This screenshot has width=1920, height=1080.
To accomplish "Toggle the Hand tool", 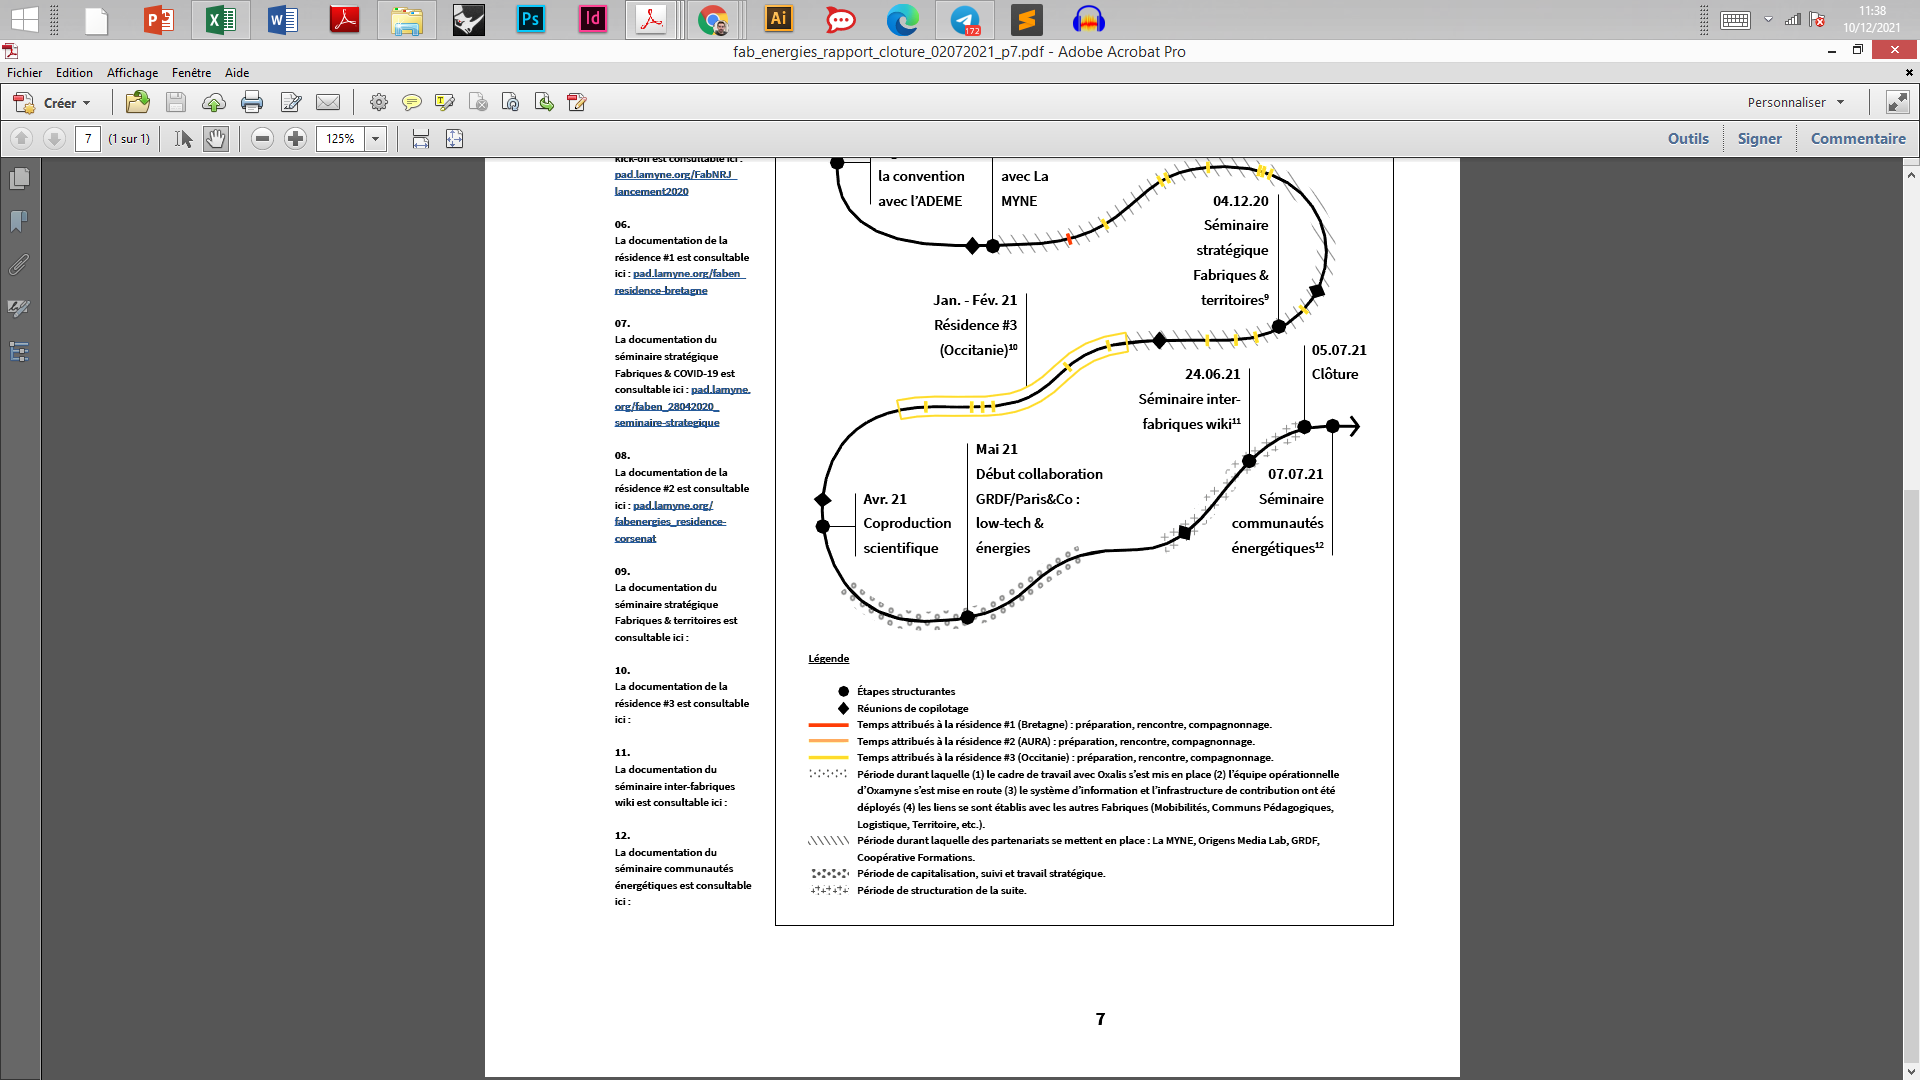I will [x=216, y=139].
